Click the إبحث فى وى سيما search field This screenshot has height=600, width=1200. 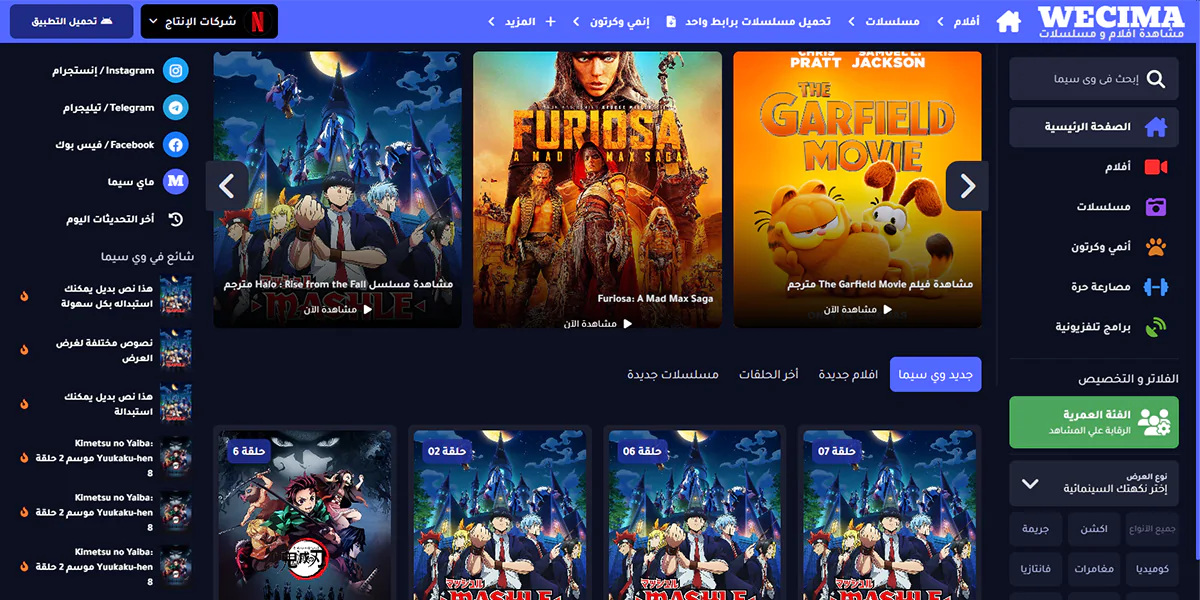click(x=1094, y=78)
